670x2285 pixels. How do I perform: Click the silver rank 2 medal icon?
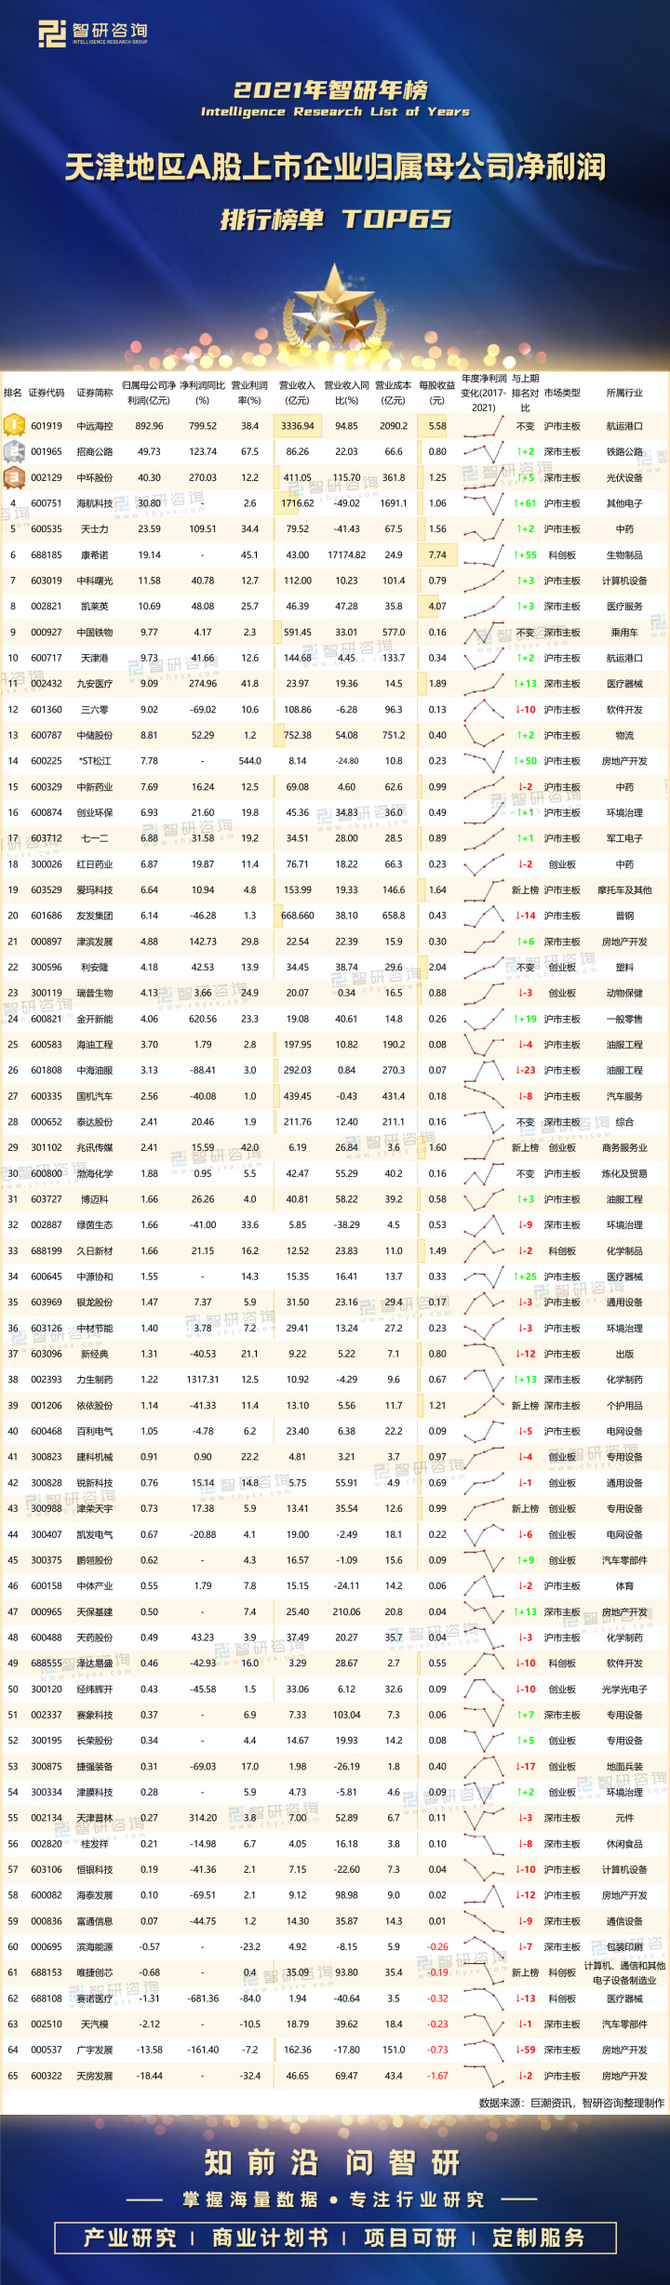[13, 451]
